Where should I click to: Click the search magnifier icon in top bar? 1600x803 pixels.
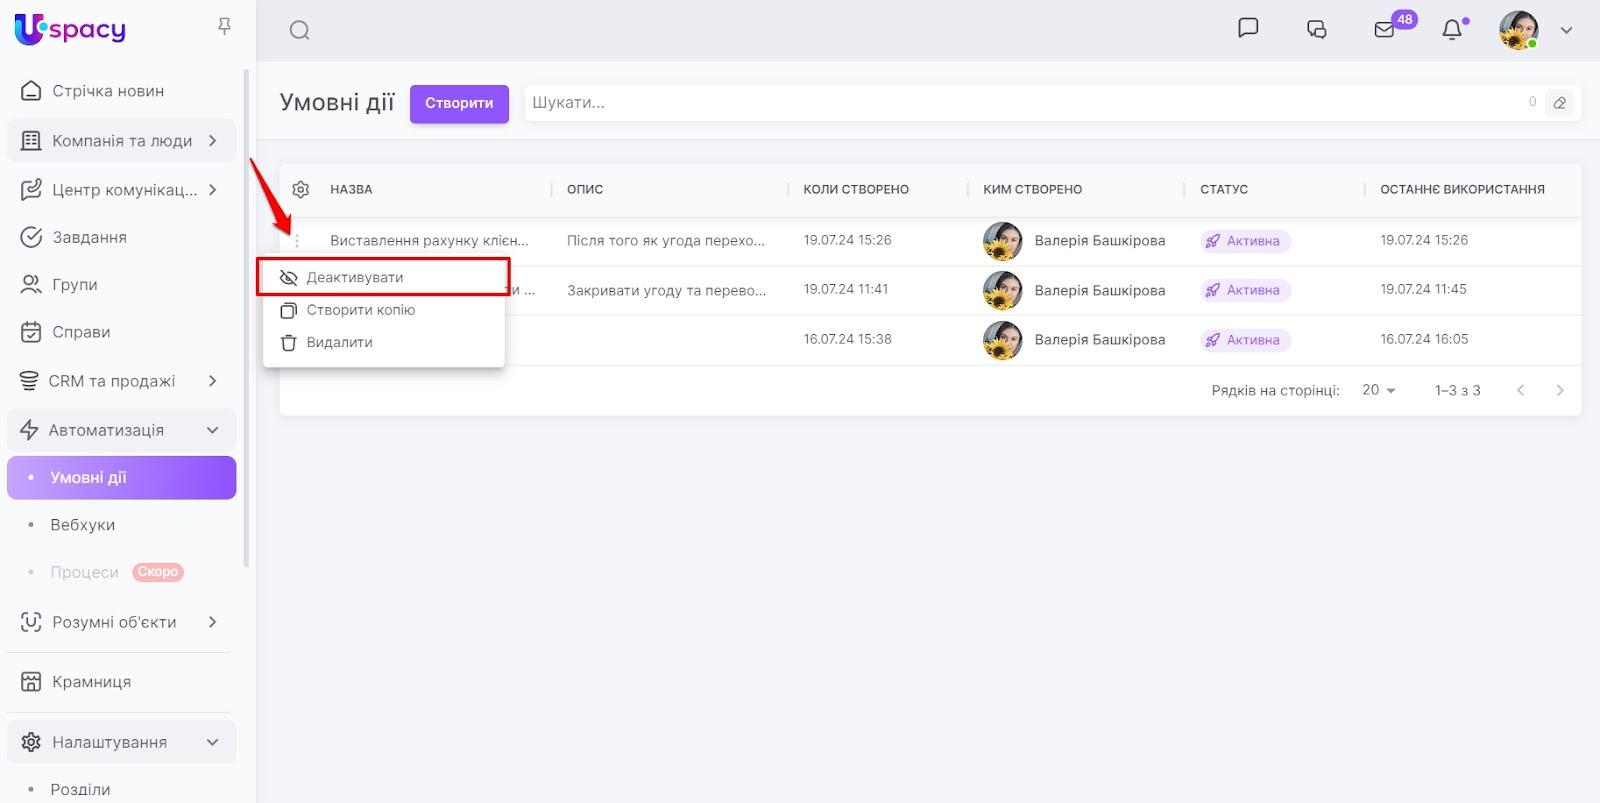[x=299, y=30]
